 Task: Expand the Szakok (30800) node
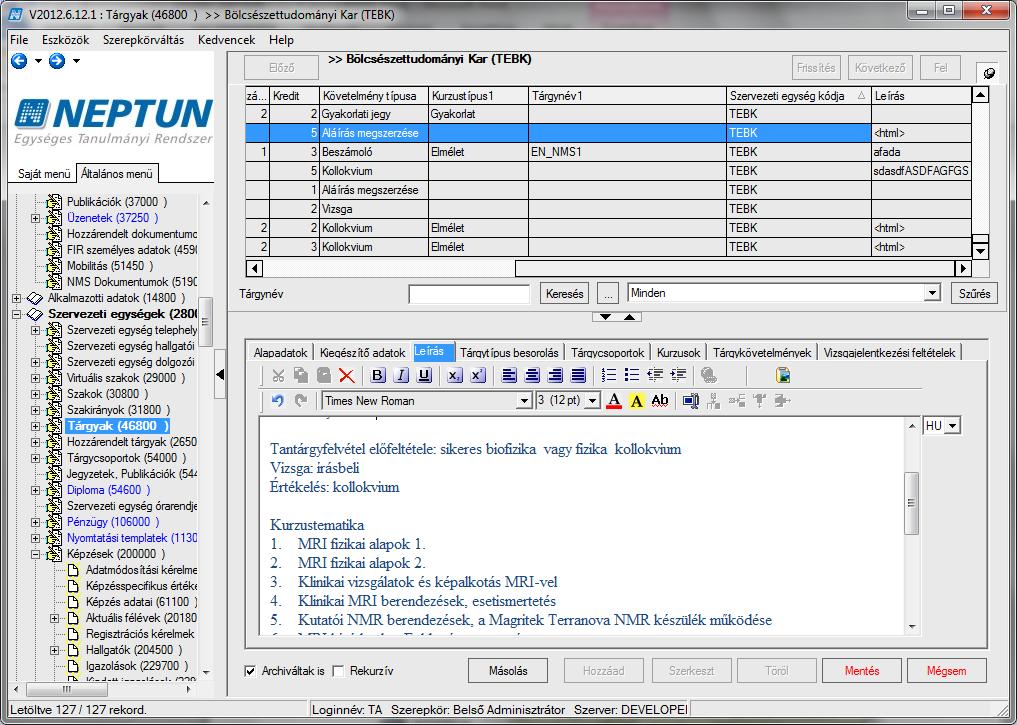coord(36,394)
